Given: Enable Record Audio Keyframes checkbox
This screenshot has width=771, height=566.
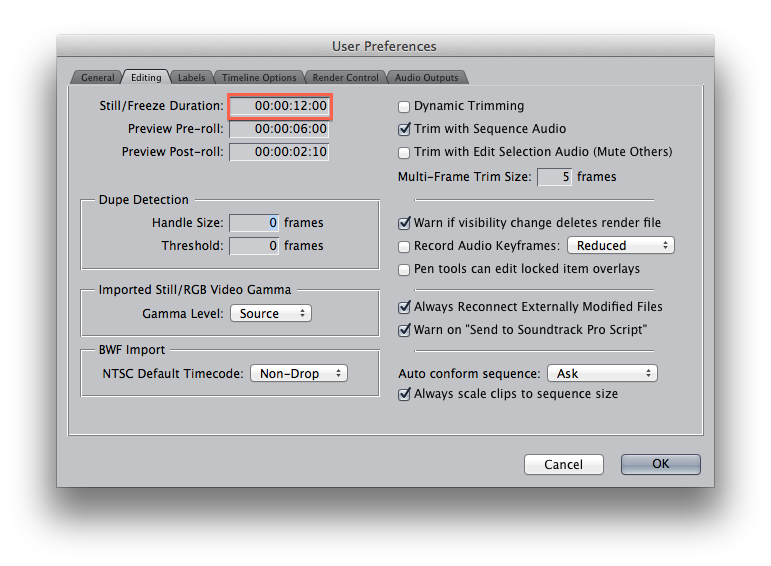Looking at the screenshot, I should tap(404, 246).
